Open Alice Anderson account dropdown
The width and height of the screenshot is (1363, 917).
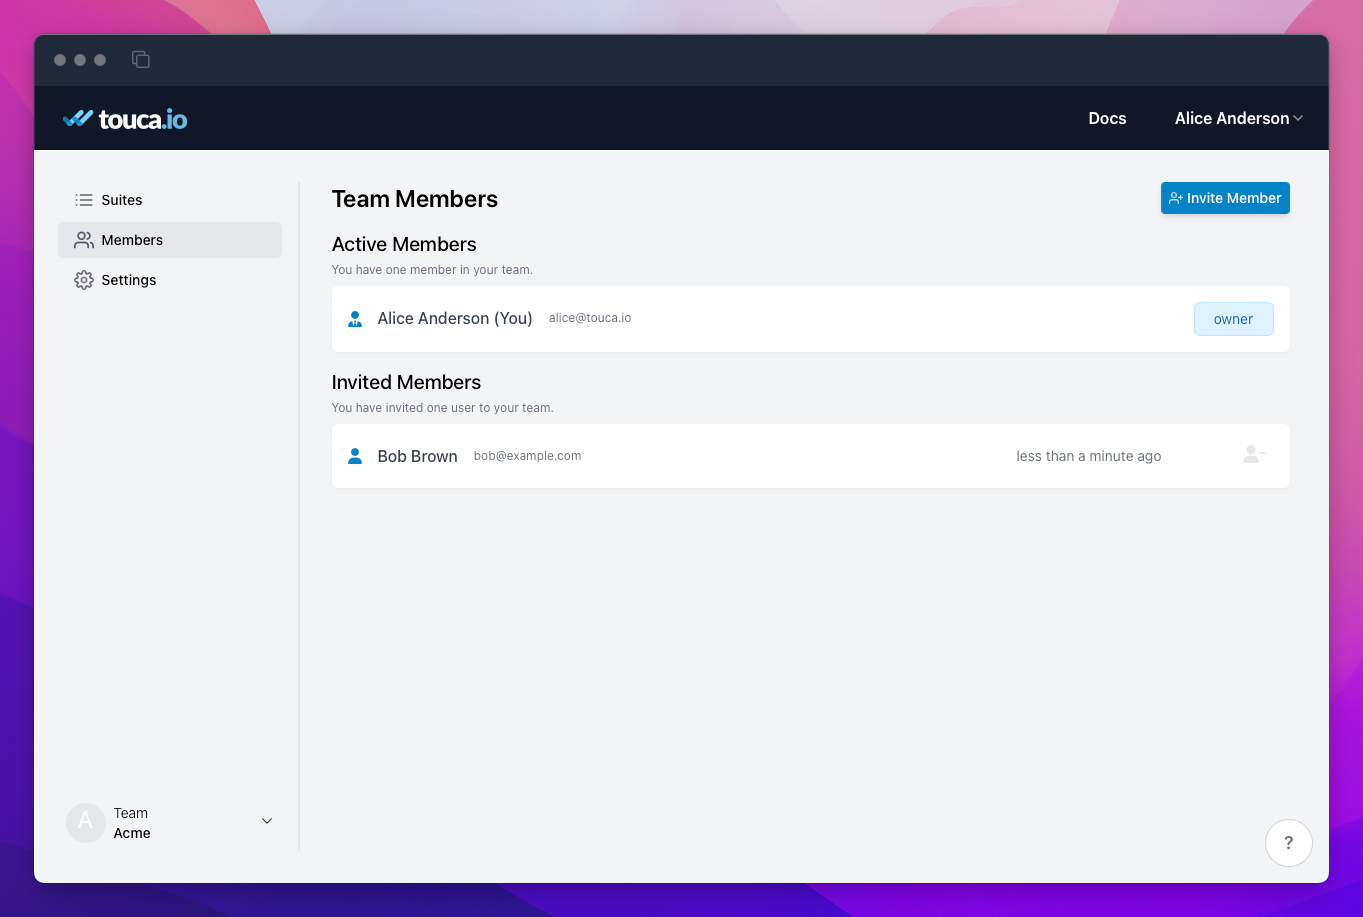1239,118
